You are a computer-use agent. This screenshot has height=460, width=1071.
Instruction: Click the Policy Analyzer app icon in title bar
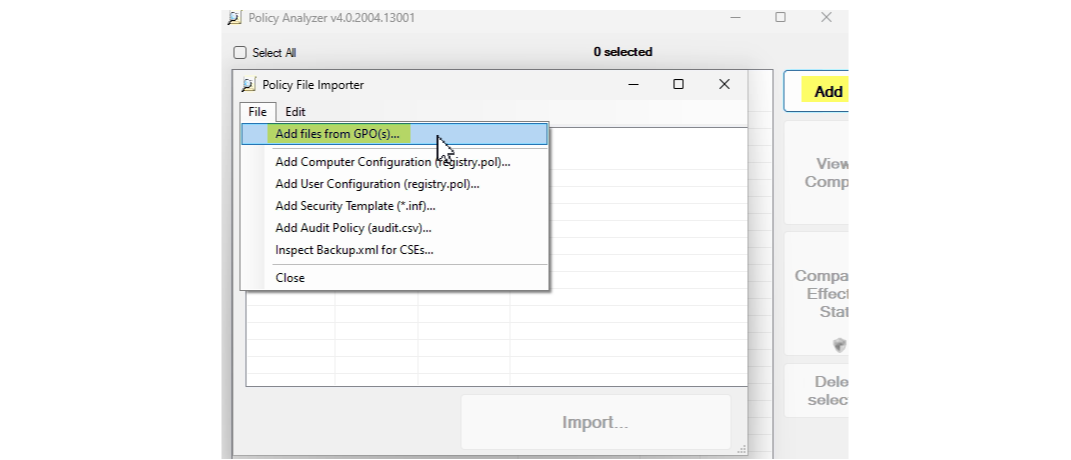pos(235,18)
